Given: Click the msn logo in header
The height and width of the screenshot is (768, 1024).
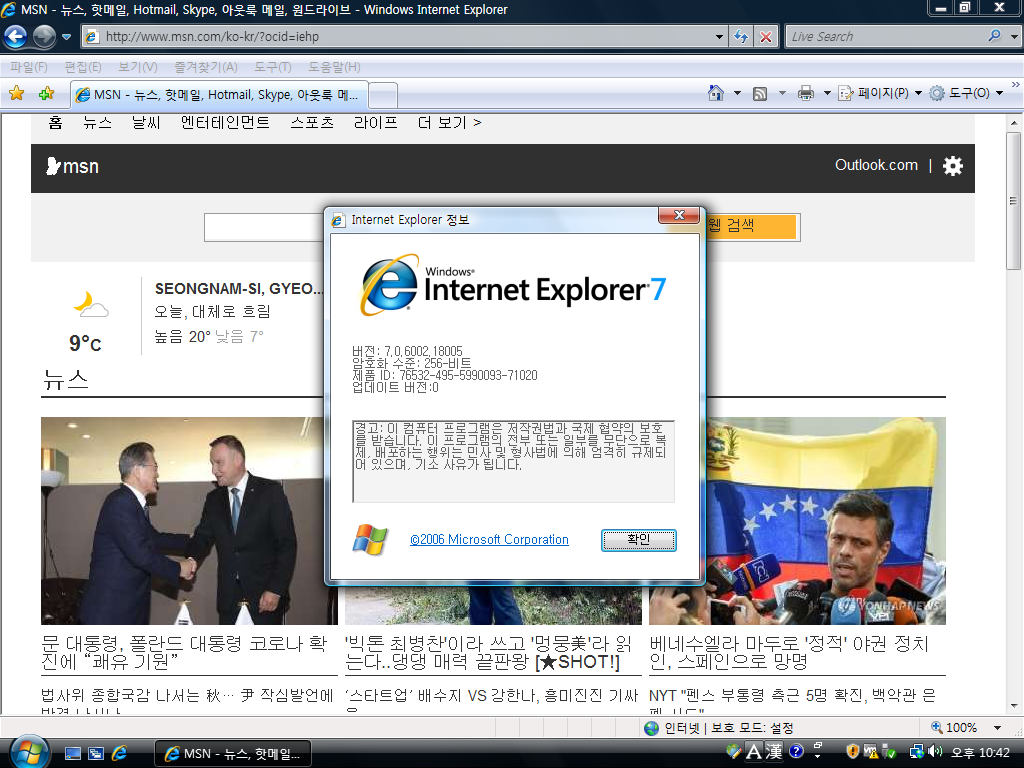Looking at the screenshot, I should (72, 167).
